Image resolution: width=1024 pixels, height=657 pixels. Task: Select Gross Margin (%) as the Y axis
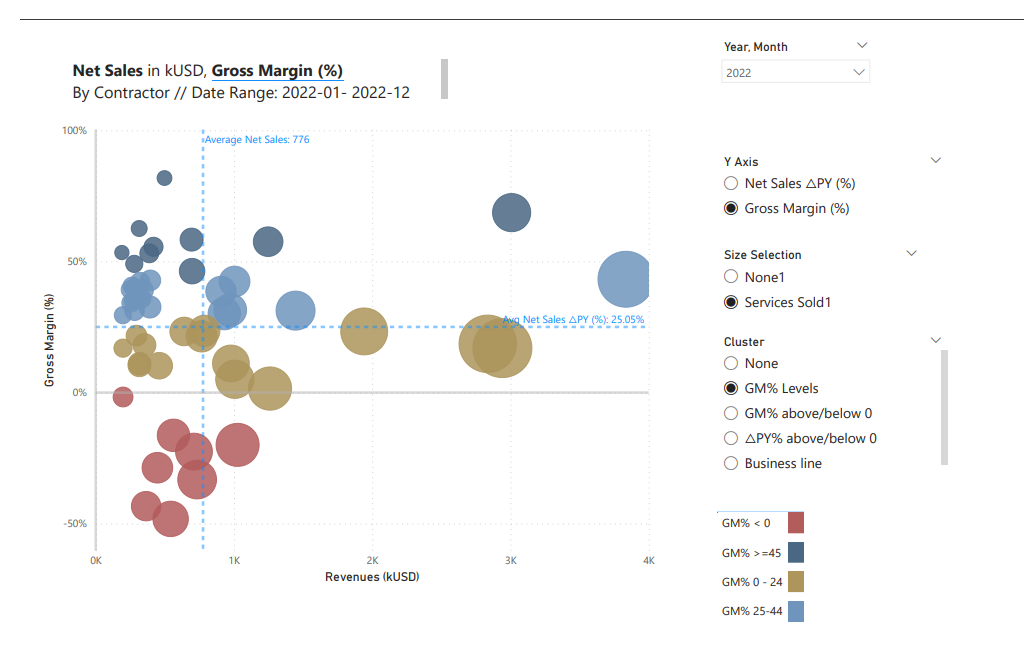pyautogui.click(x=731, y=208)
